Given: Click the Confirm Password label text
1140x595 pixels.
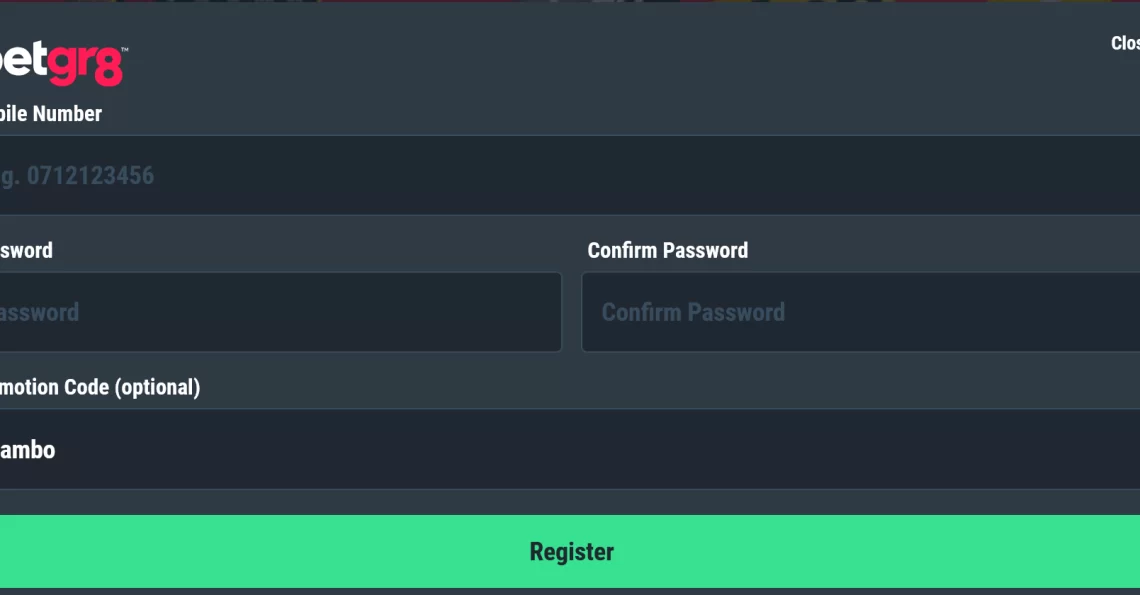Looking at the screenshot, I should click(667, 250).
